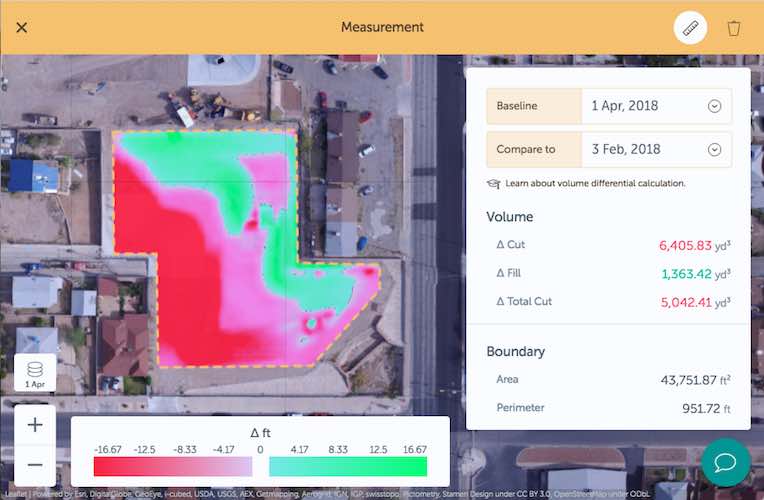Close the Measurement view with the X icon

[x=22, y=27]
